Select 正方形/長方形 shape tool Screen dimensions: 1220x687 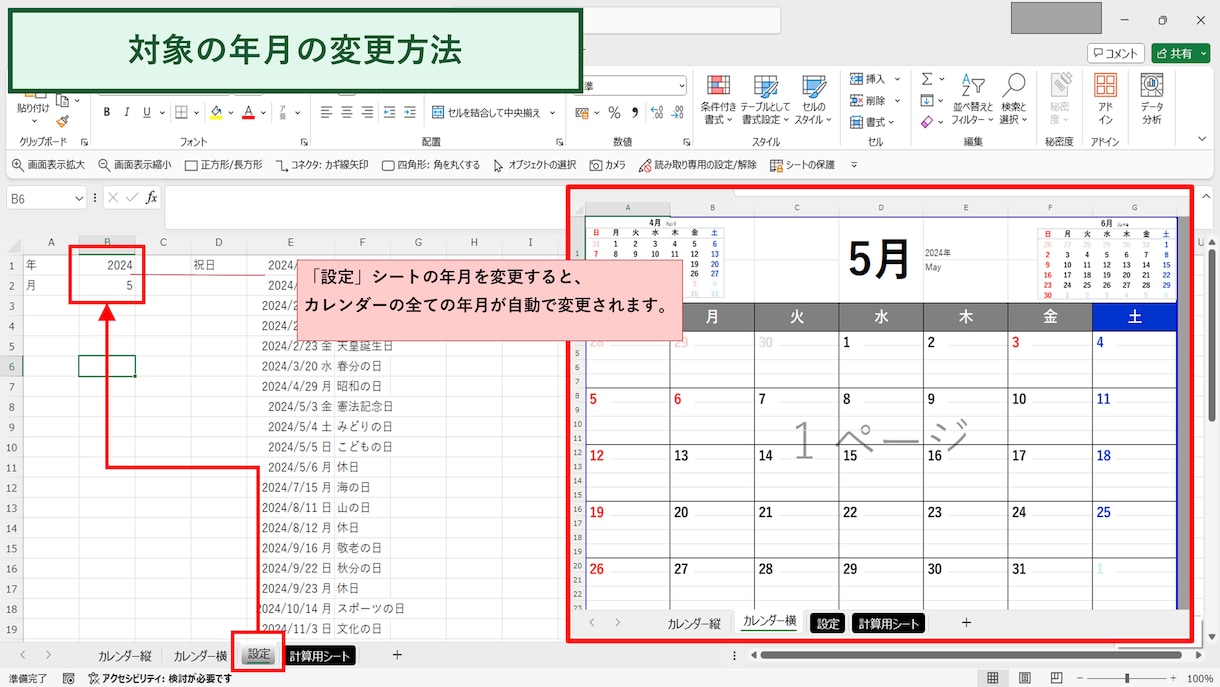click(x=223, y=165)
